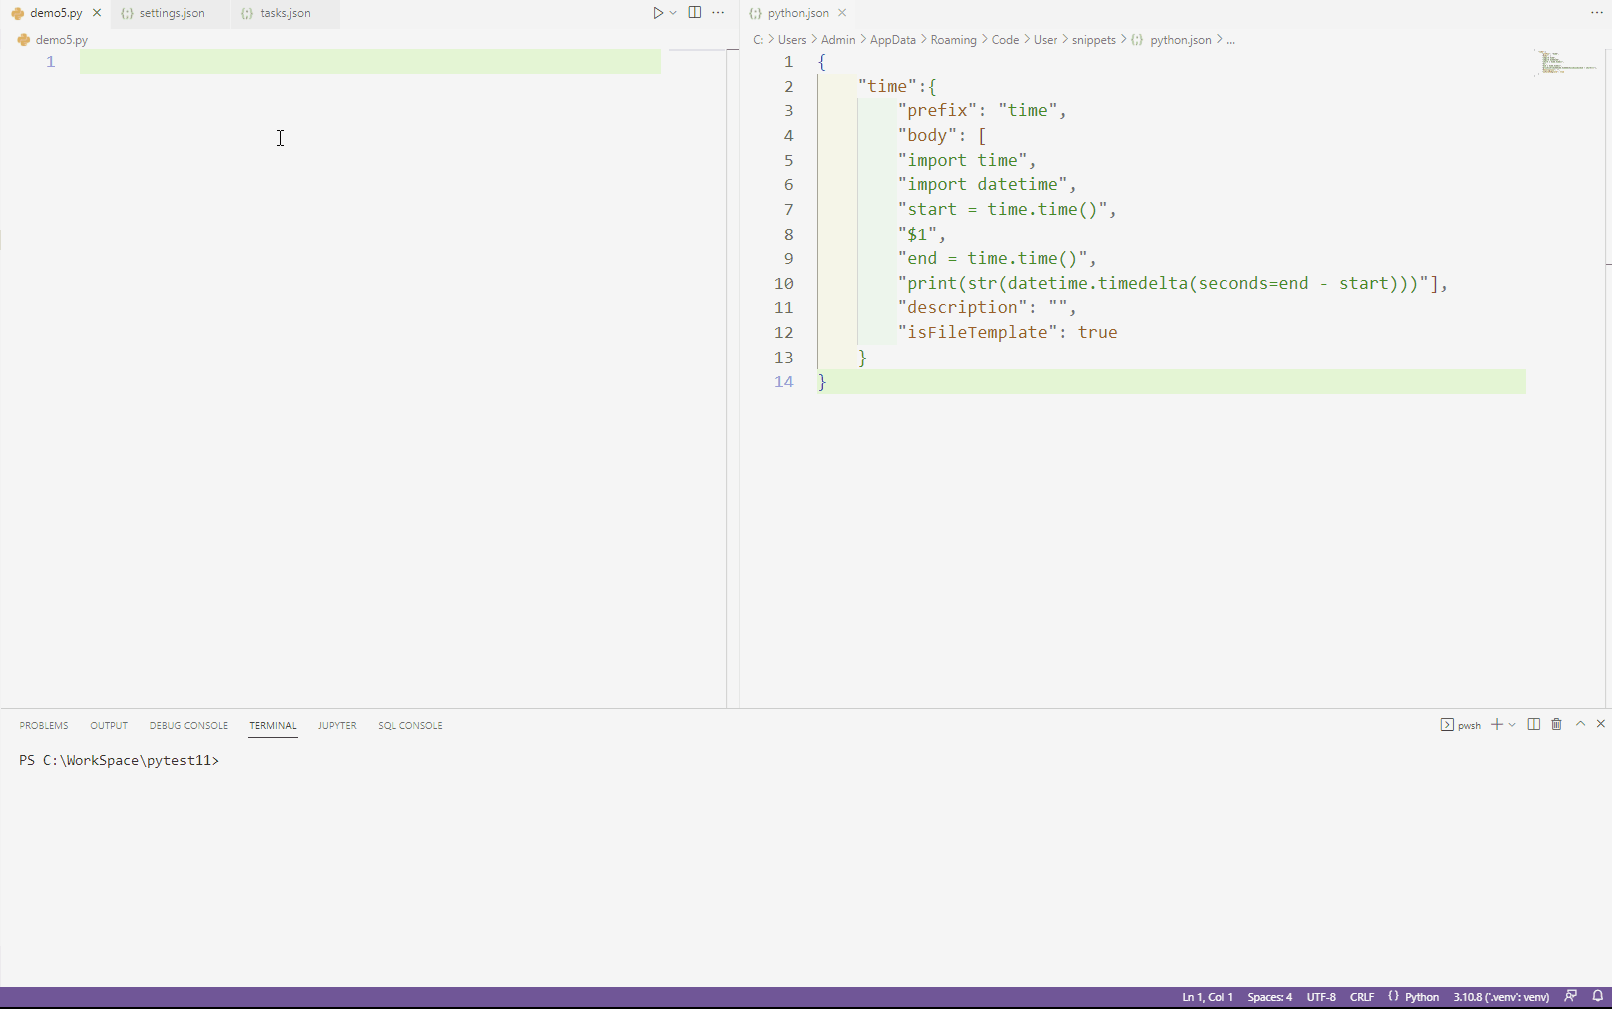Kill the terminal with the trash icon
The image size is (1612, 1009).
pyautogui.click(x=1555, y=724)
